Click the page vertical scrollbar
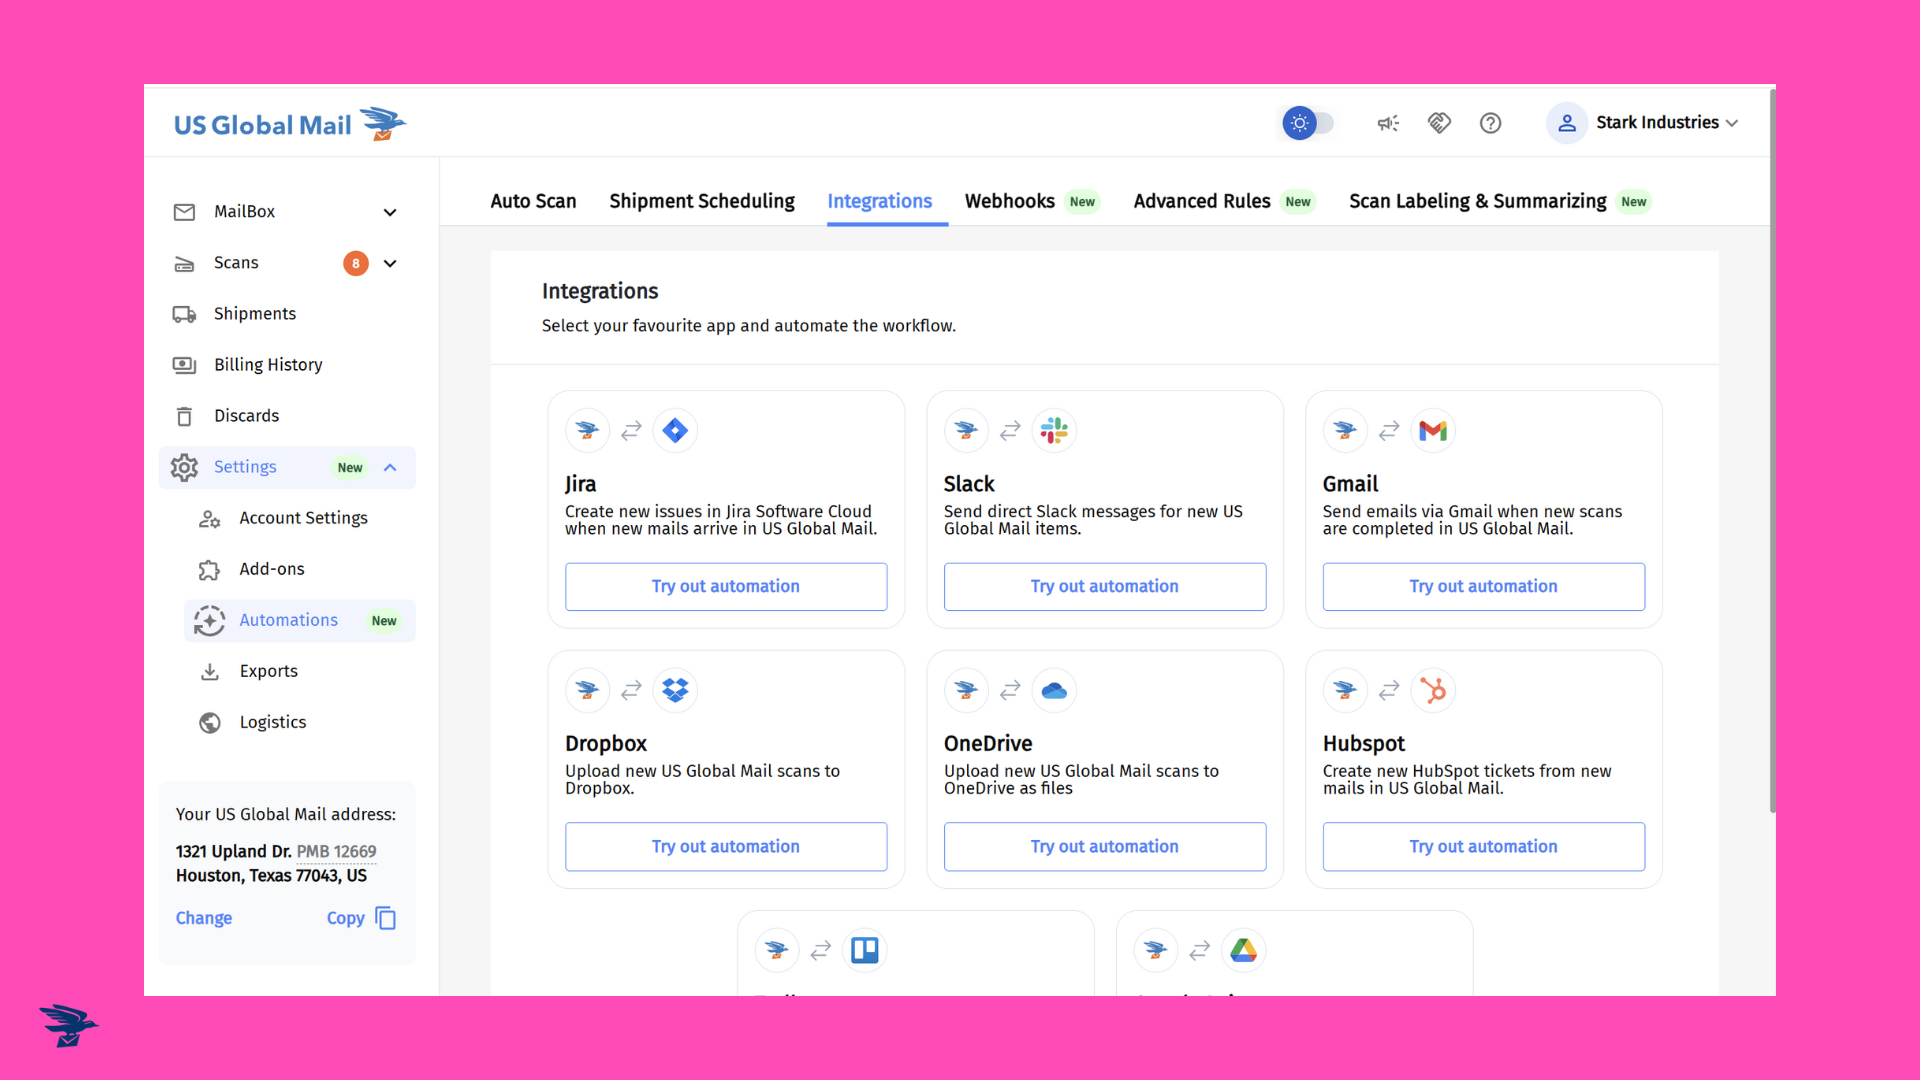This screenshot has width=1920, height=1080. [1772, 450]
